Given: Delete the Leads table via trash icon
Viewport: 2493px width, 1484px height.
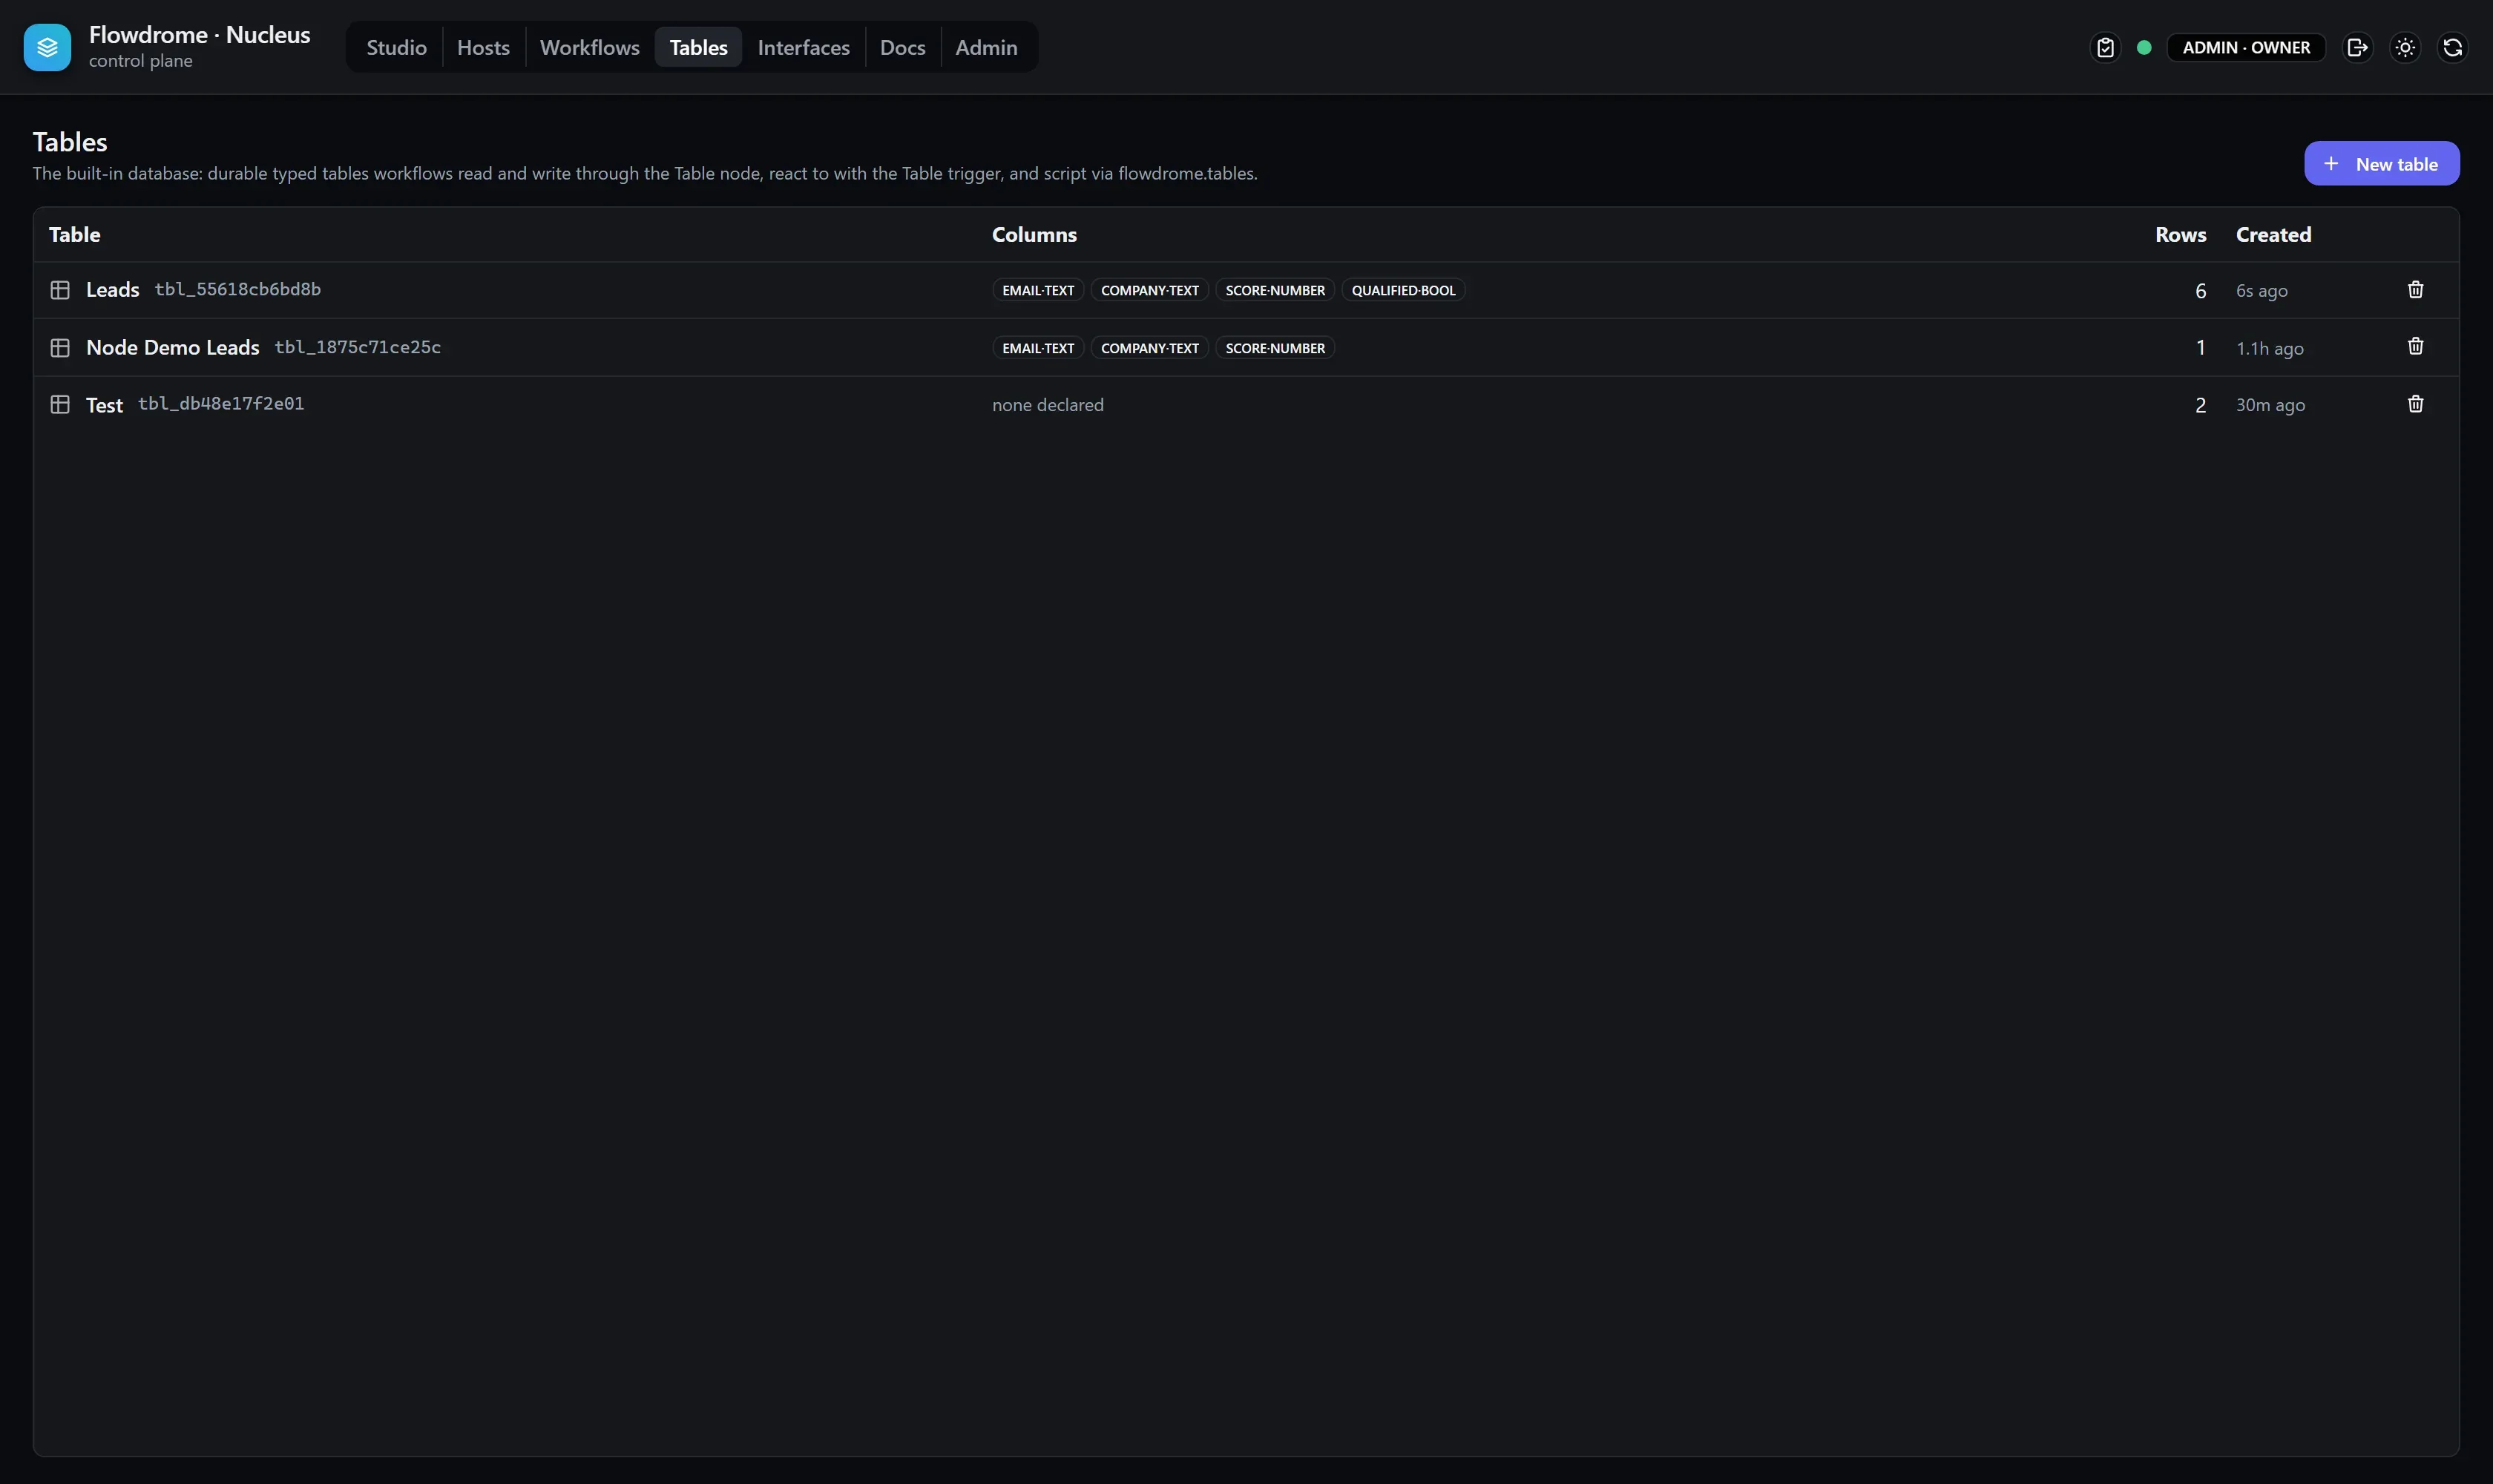Looking at the screenshot, I should [x=2415, y=290].
